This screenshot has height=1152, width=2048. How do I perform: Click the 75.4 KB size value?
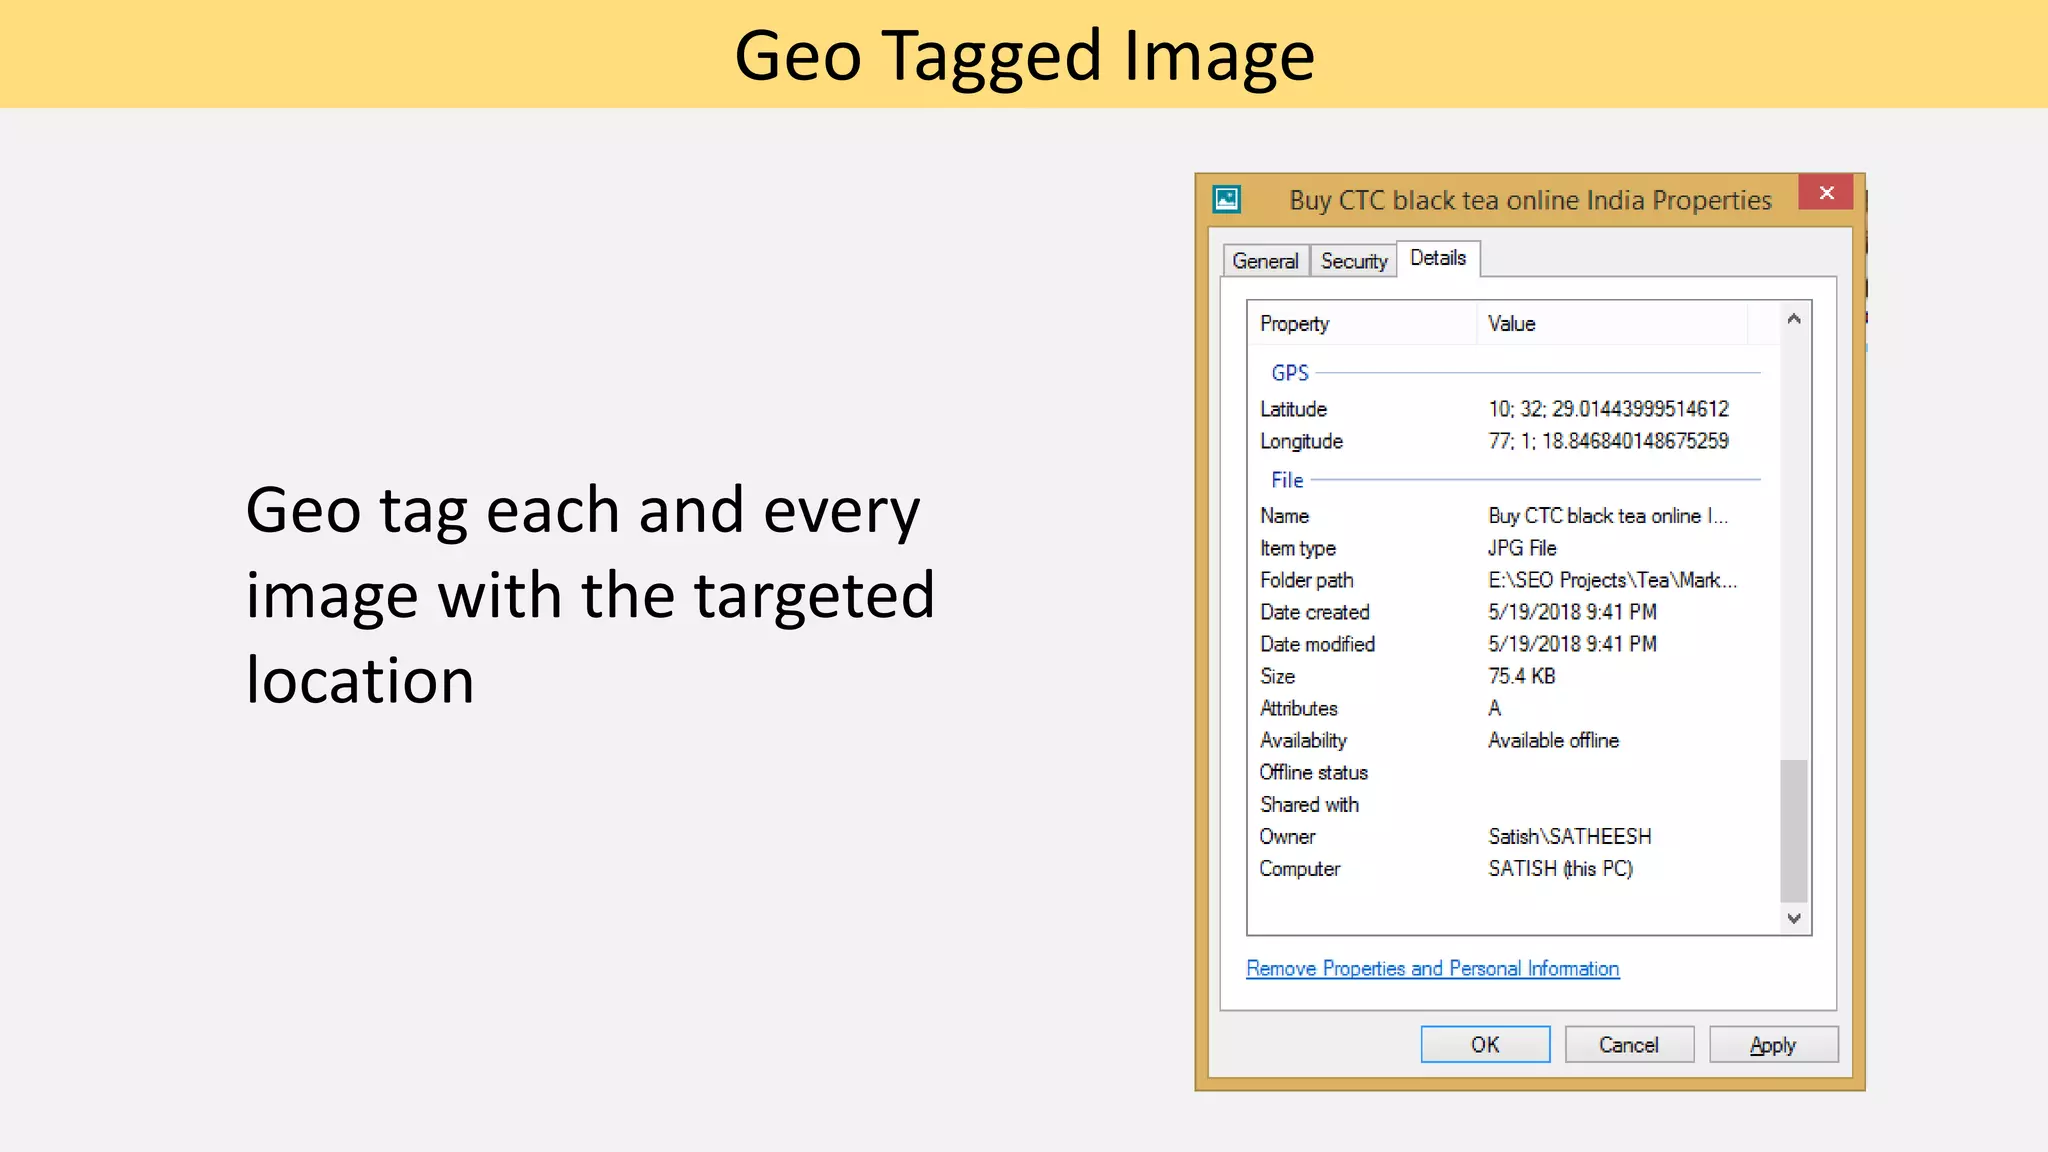(x=1522, y=676)
